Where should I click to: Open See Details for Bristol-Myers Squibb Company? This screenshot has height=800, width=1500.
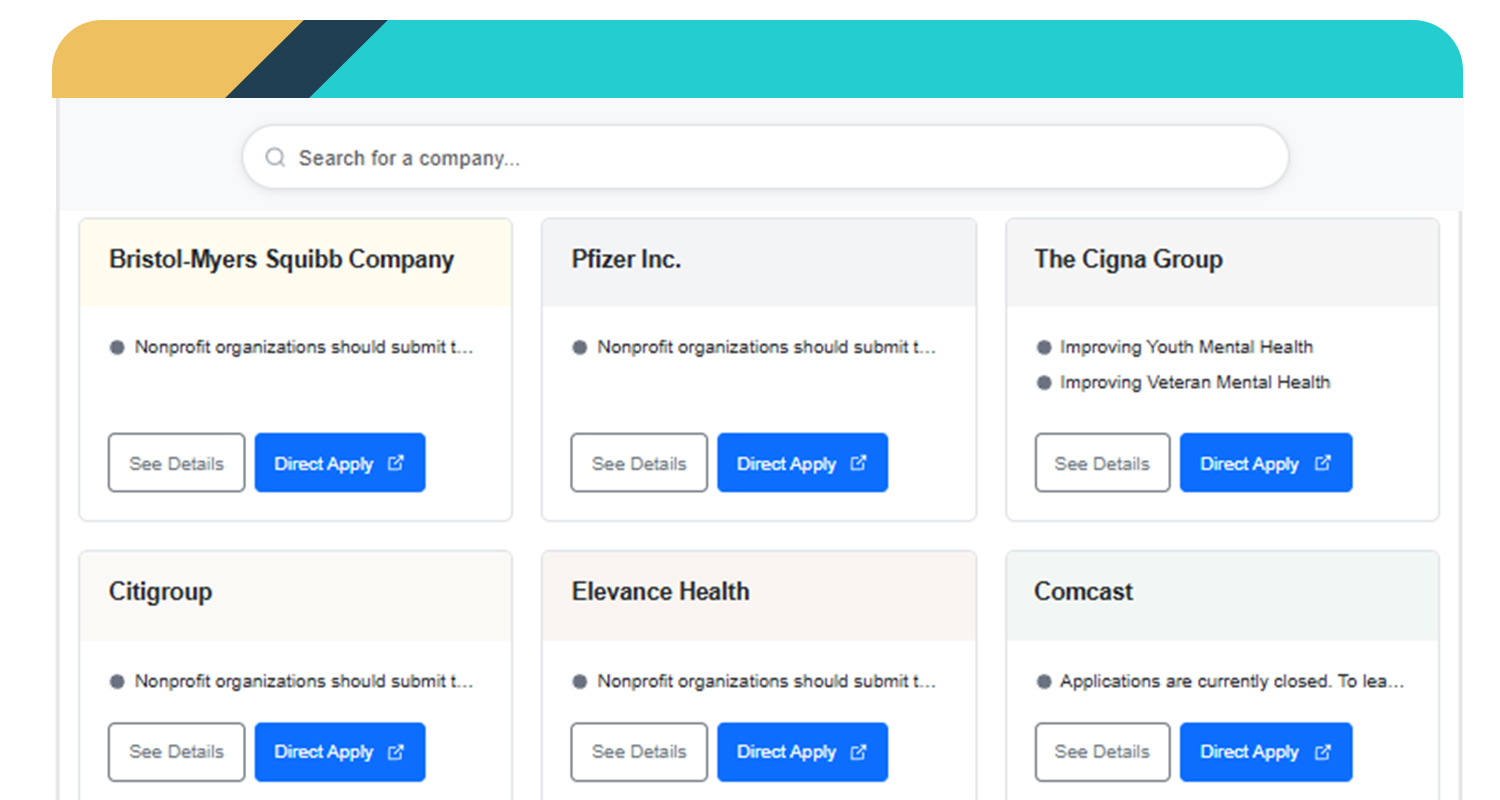(x=176, y=463)
